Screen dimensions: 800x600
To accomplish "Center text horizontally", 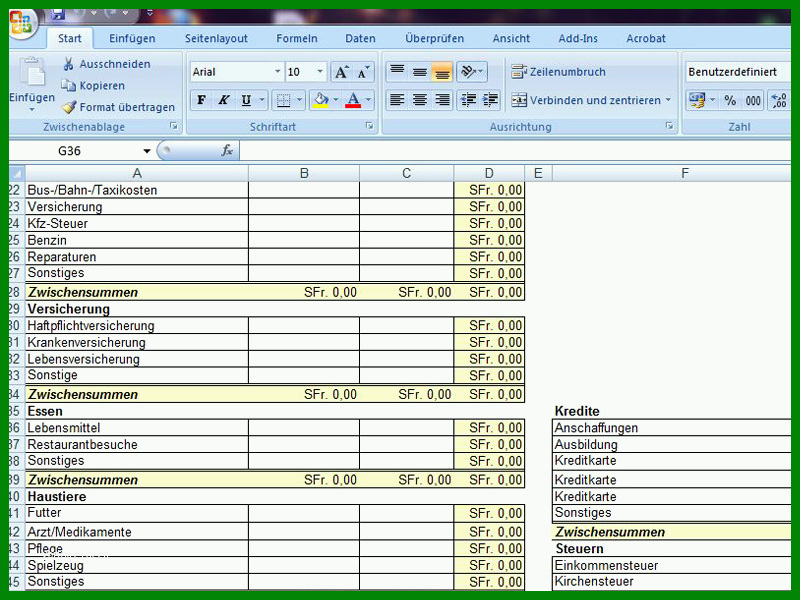I will [419, 99].
